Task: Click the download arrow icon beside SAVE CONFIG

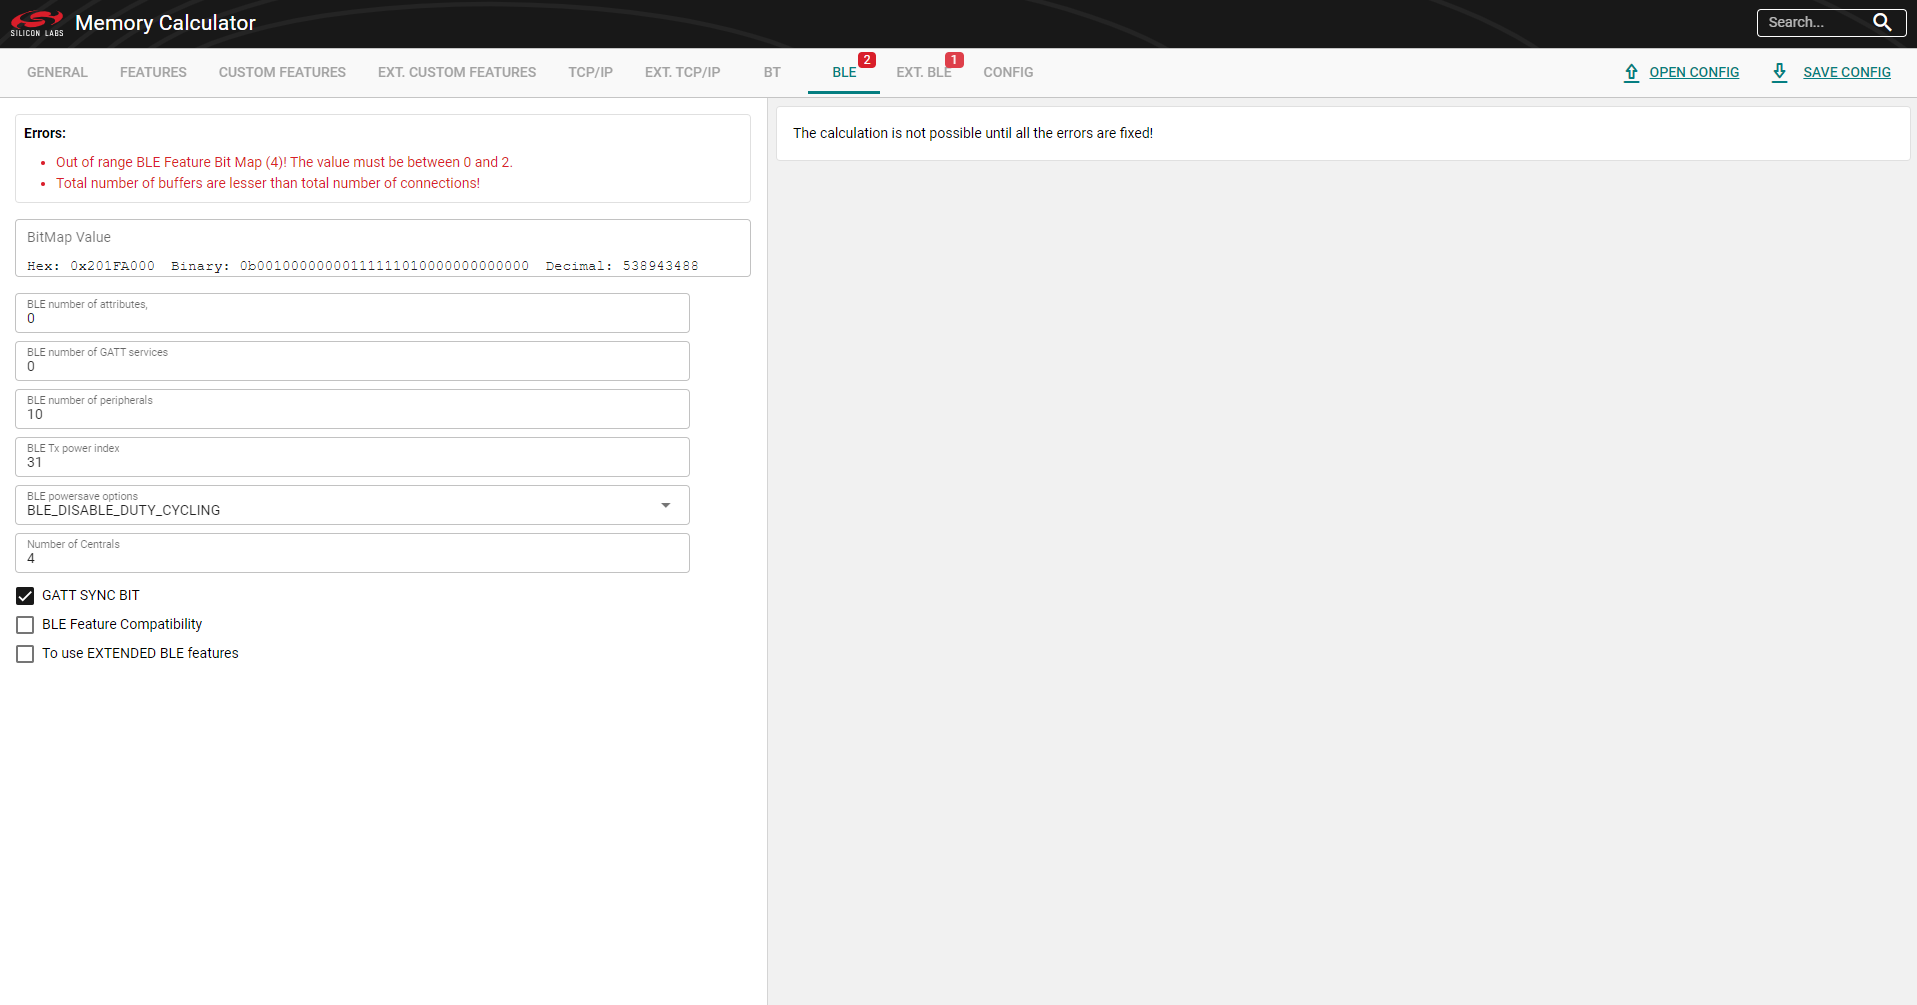Action: coord(1780,72)
